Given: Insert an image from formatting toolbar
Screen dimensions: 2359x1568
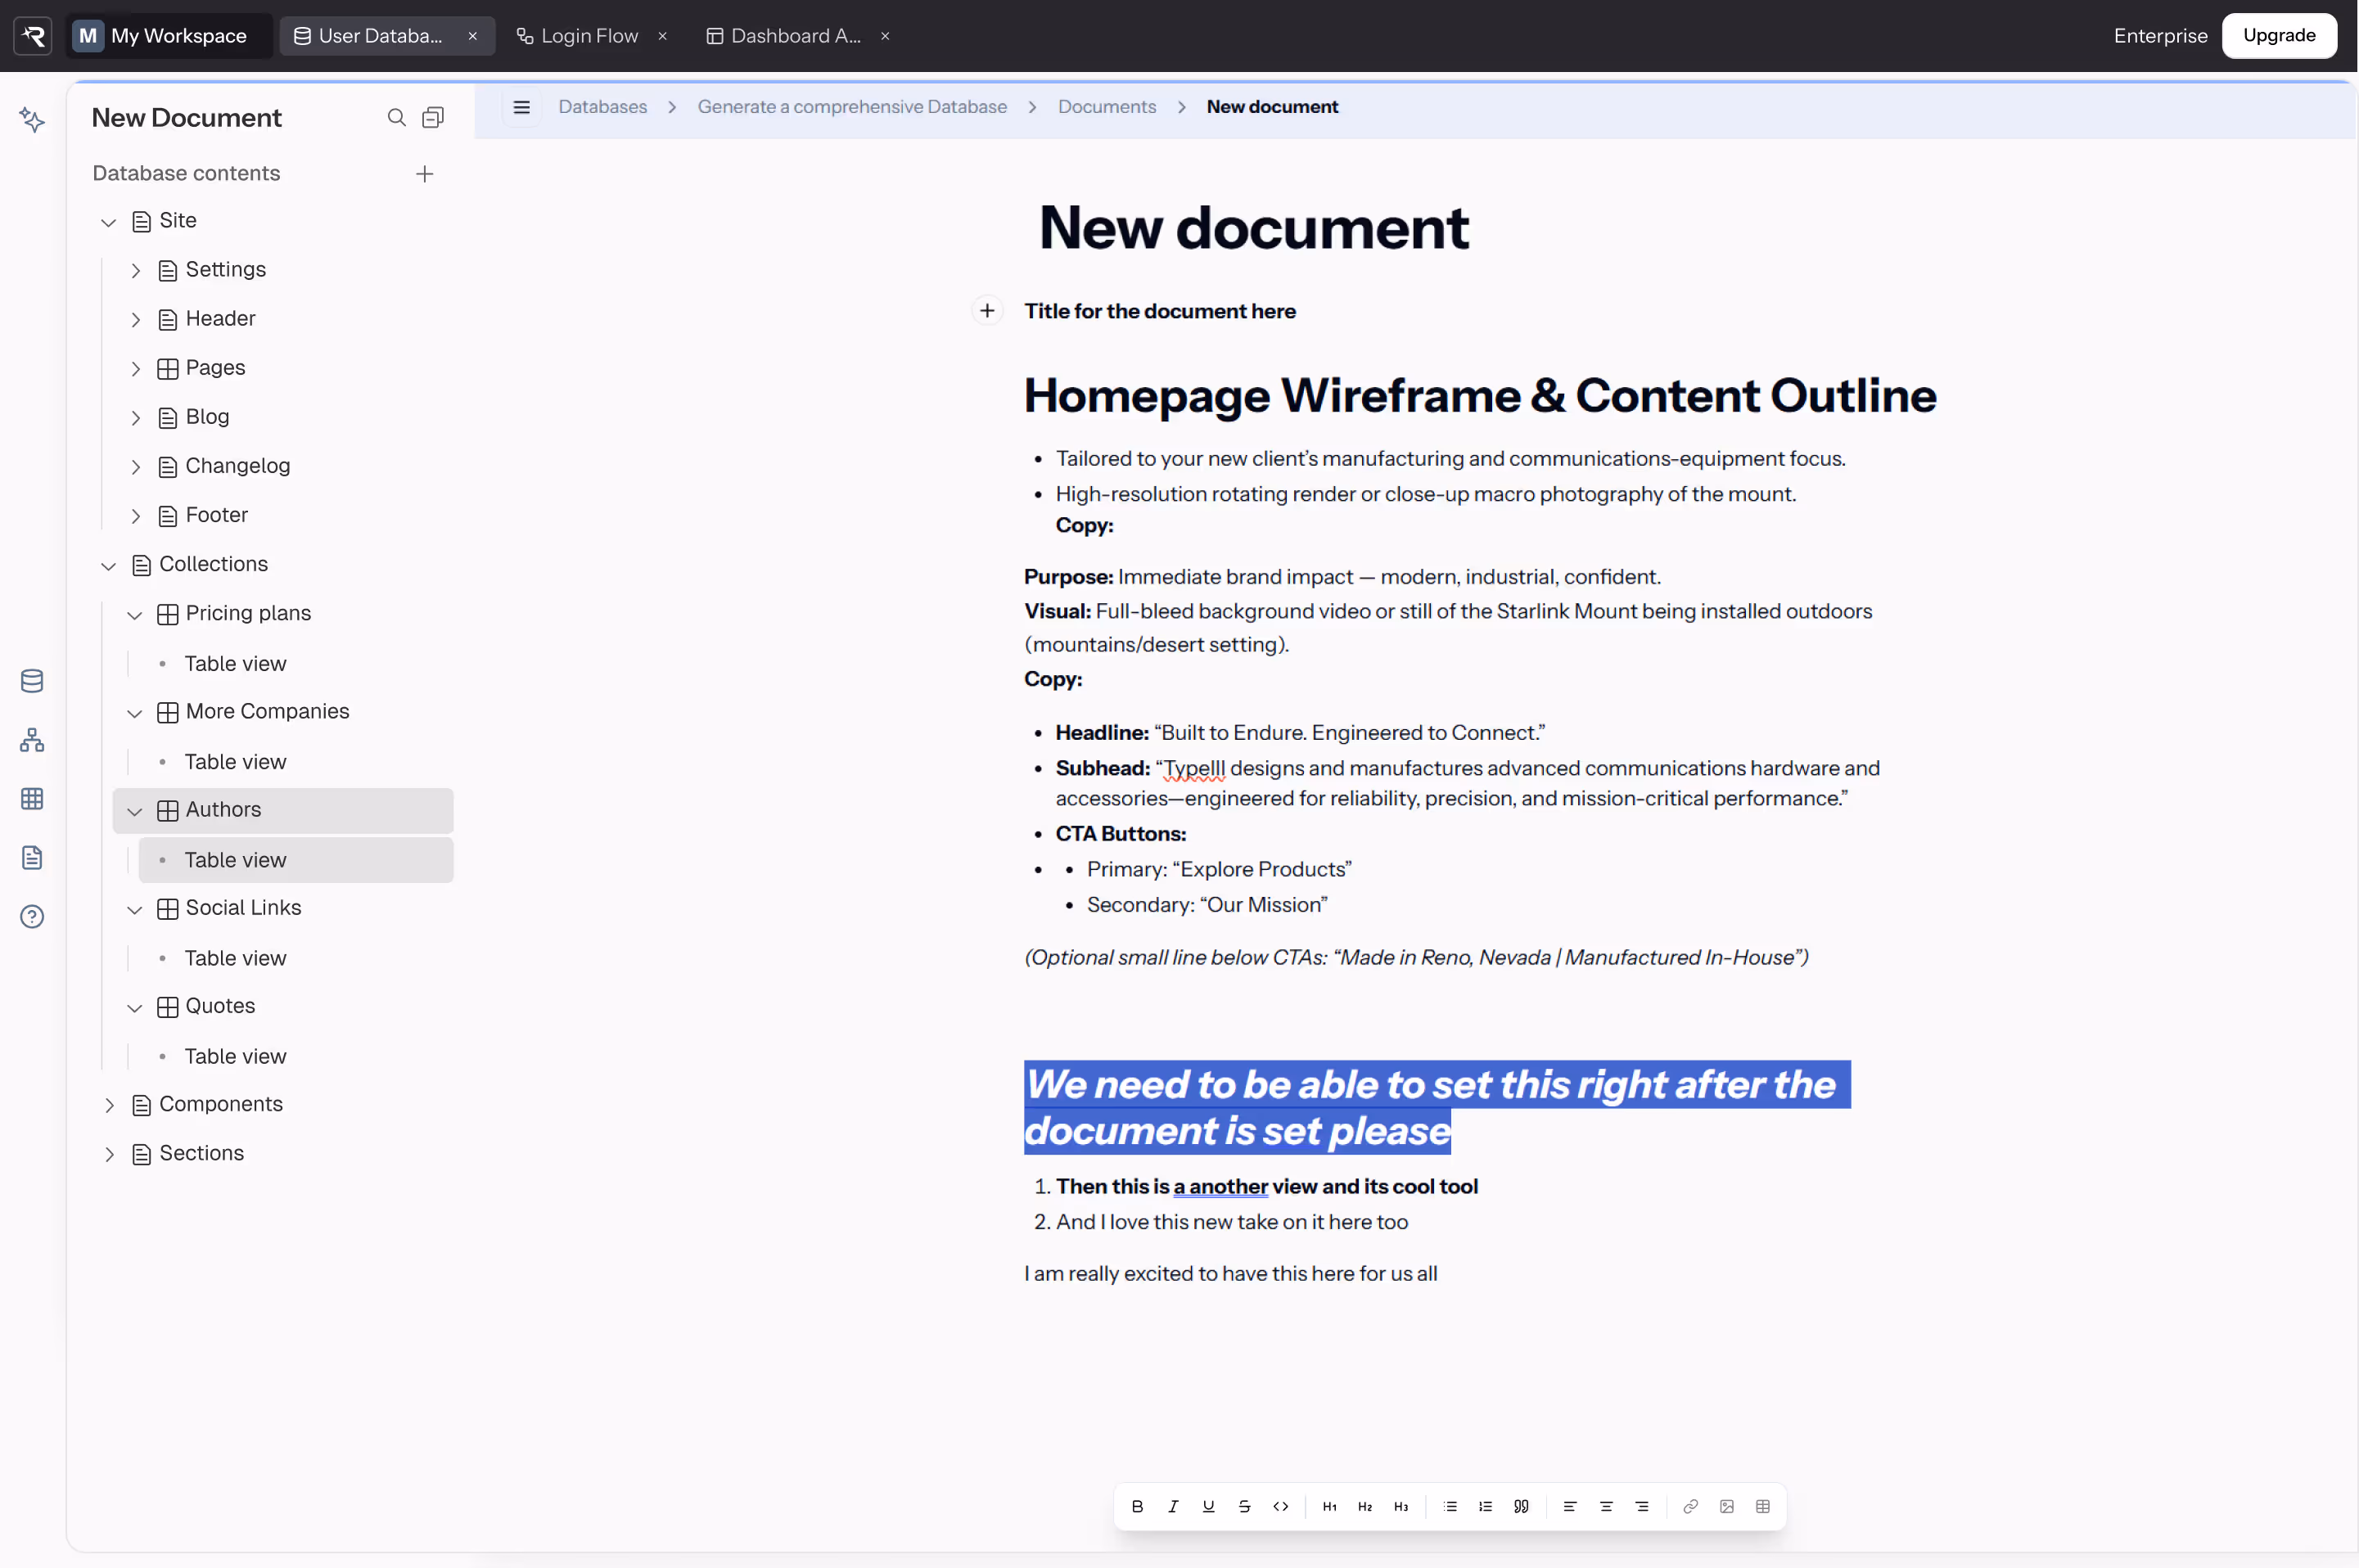Looking at the screenshot, I should [x=1726, y=1506].
